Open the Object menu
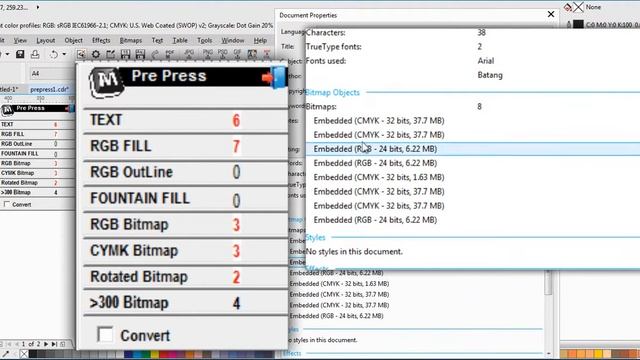This screenshot has width=640, height=360. coord(73,40)
